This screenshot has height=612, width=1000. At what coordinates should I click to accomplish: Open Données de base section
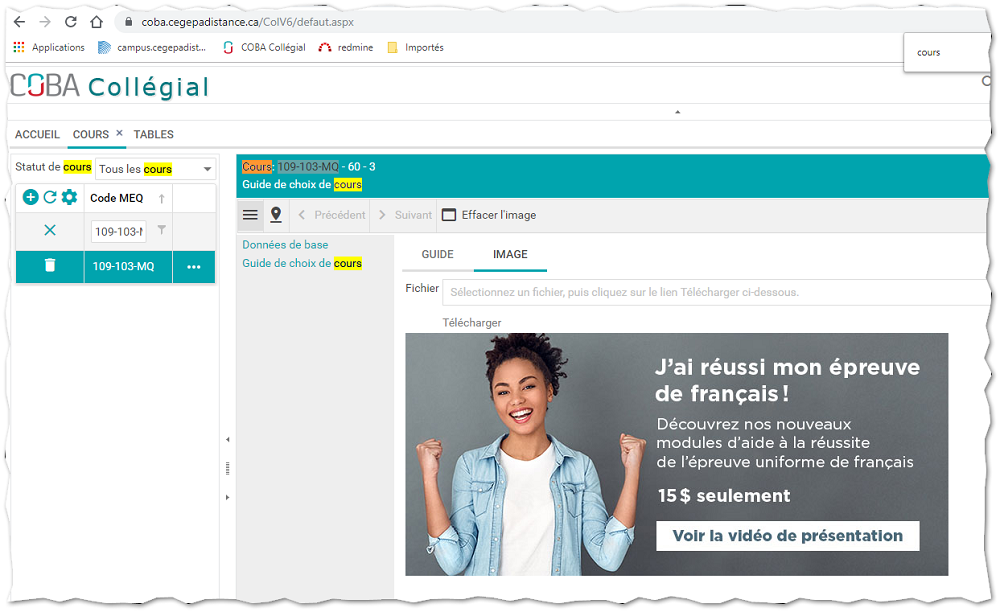point(285,244)
